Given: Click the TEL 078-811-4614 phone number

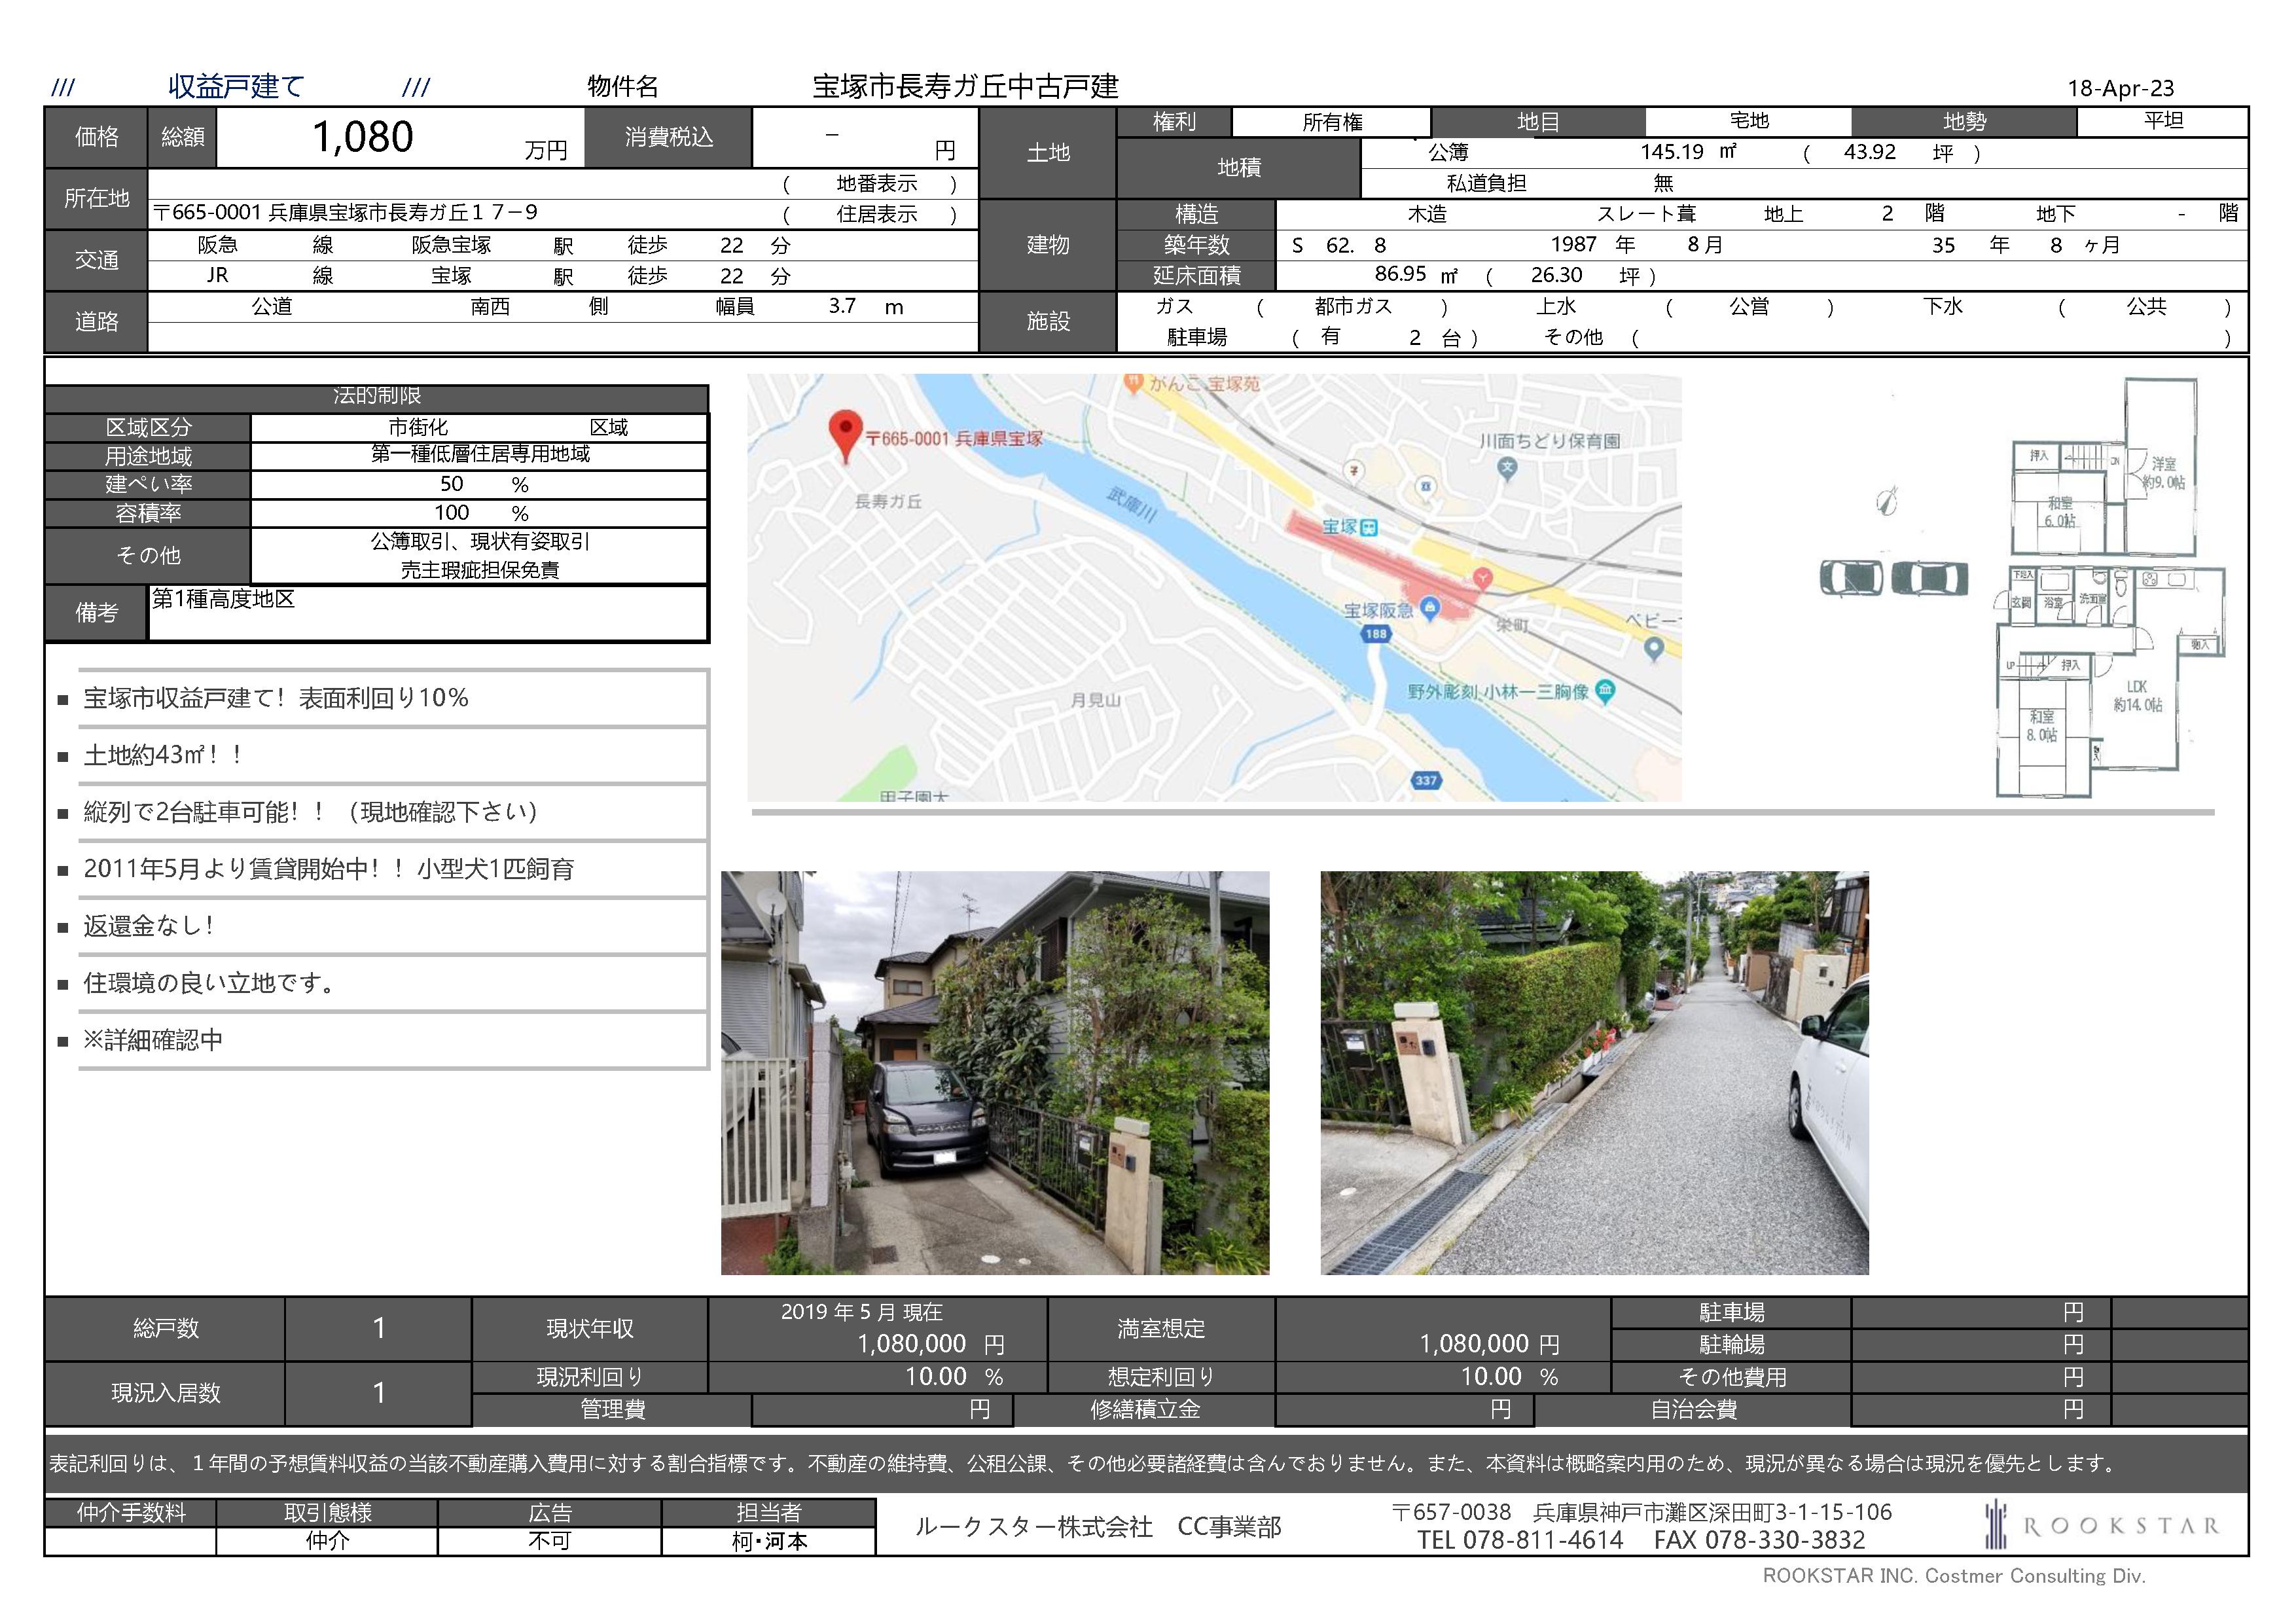Looking at the screenshot, I should (x=1519, y=1540).
